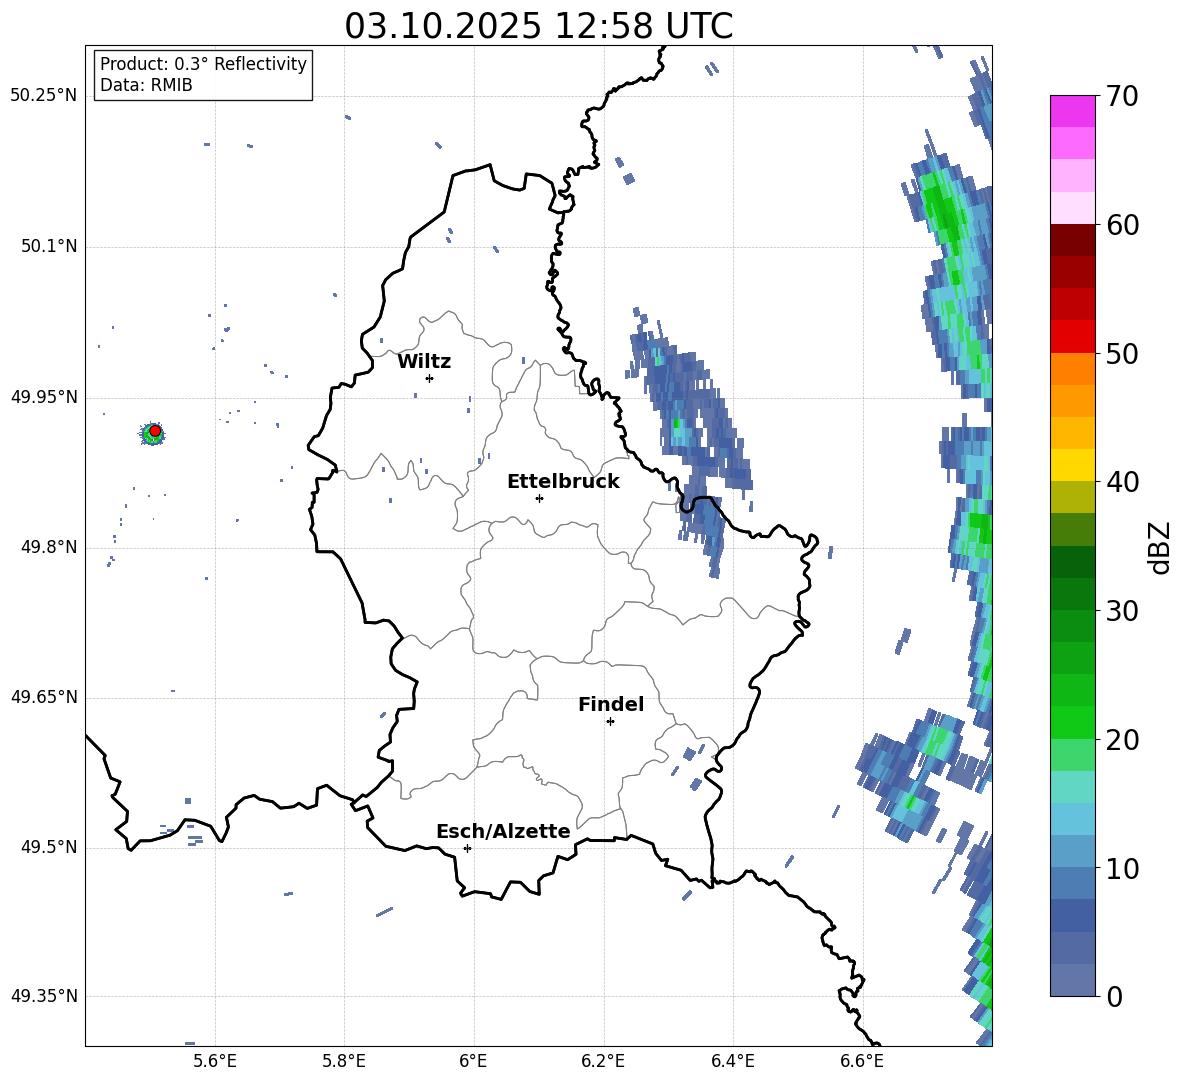
Task: Click the colorbar tick label 70
Action: click(x=1122, y=97)
